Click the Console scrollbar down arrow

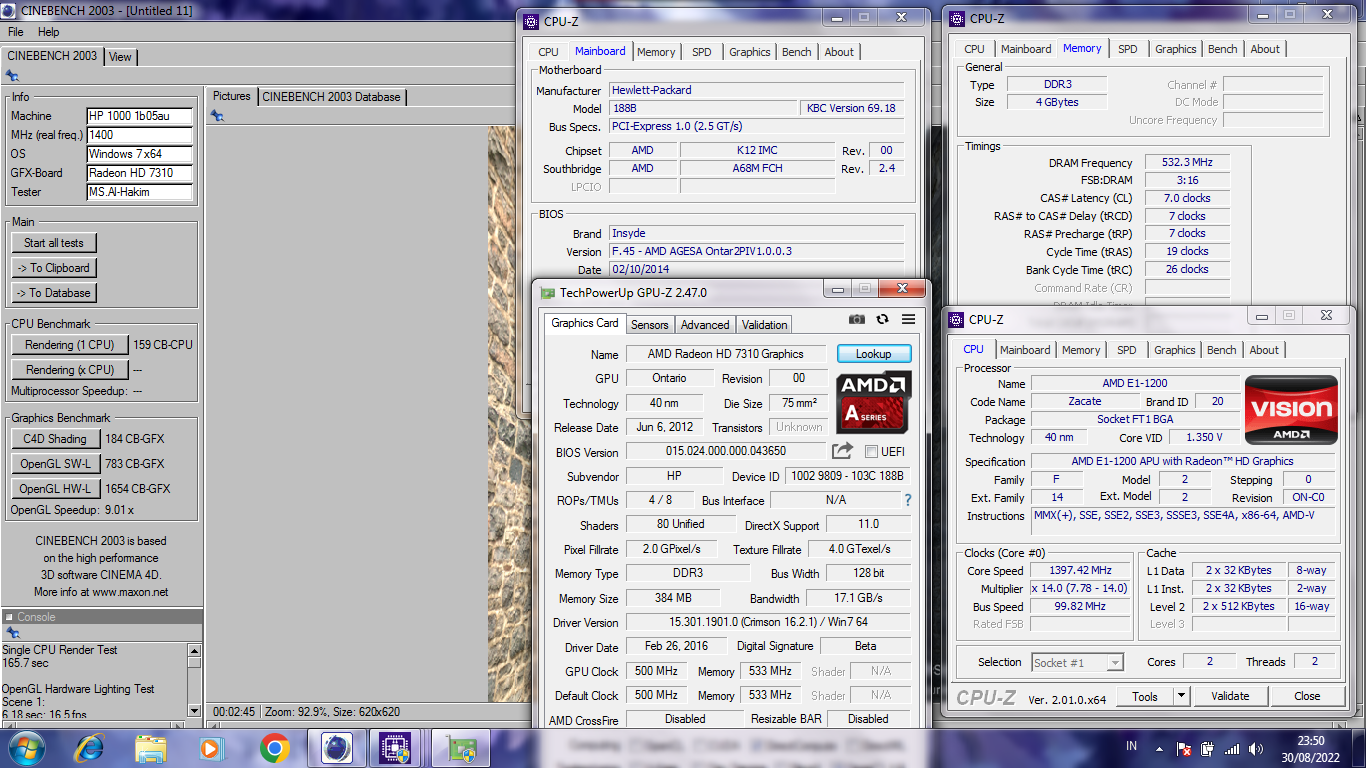click(194, 710)
